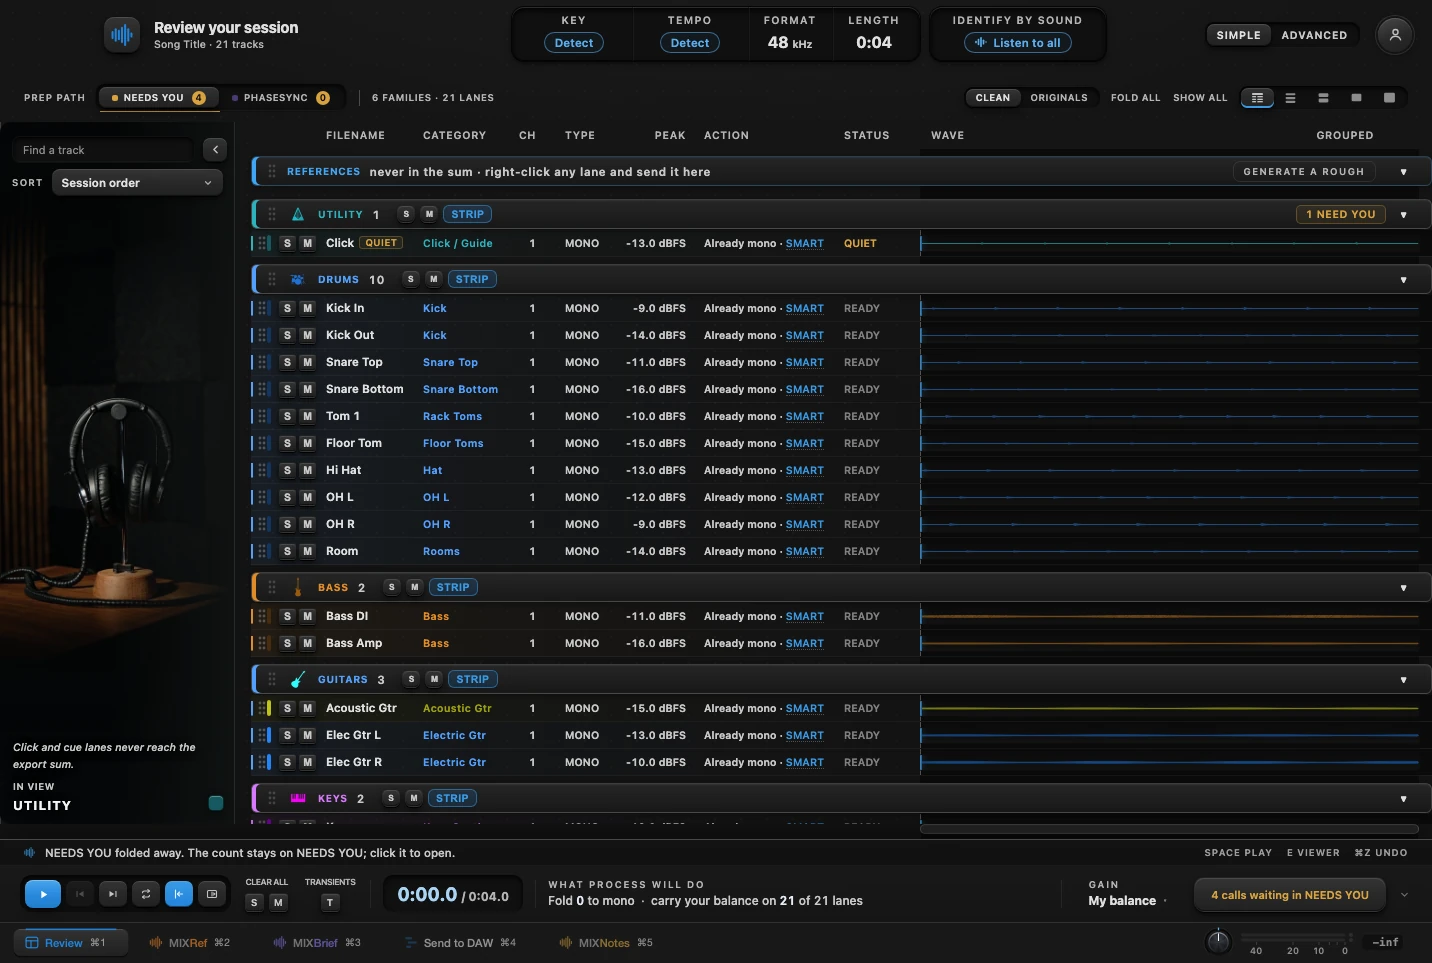Viewport: 1432px width, 963px height.
Task: Open the MIXRef tab
Action: (189, 943)
